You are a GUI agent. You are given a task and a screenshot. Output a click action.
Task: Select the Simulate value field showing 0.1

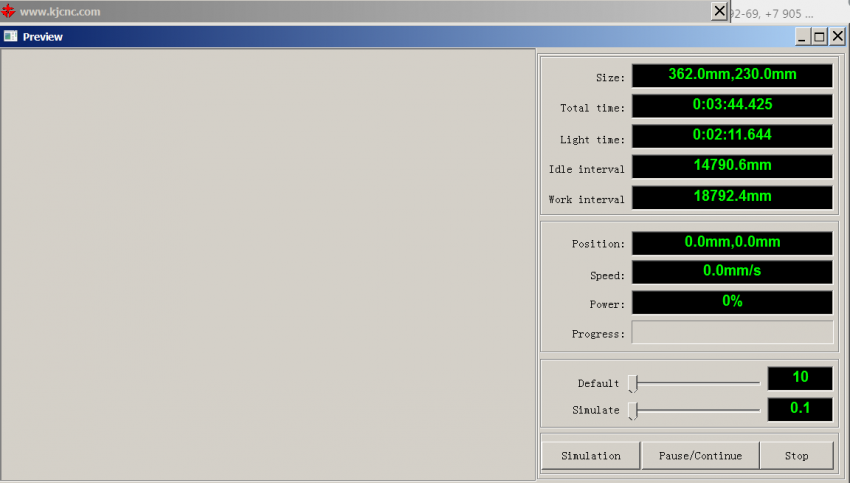800,409
